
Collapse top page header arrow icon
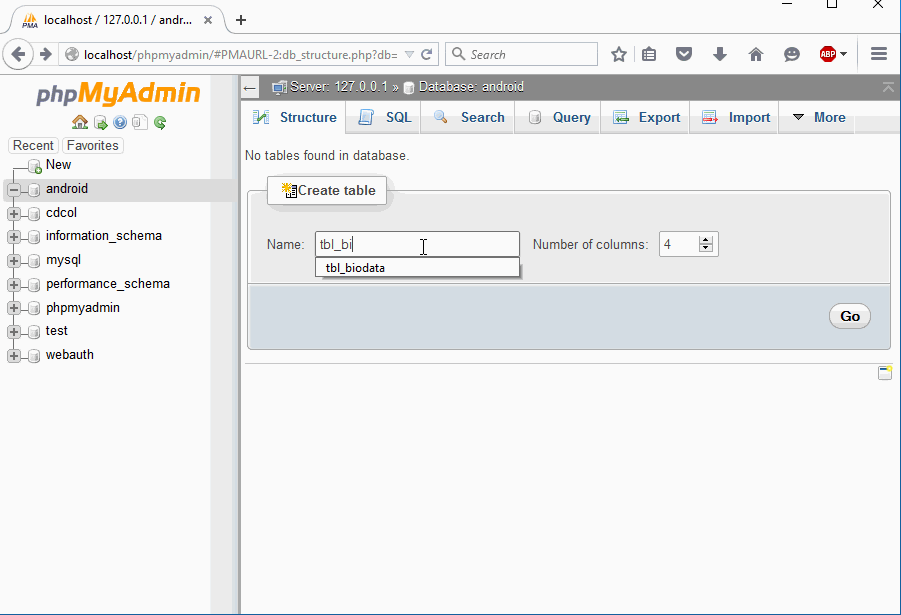pos(888,87)
